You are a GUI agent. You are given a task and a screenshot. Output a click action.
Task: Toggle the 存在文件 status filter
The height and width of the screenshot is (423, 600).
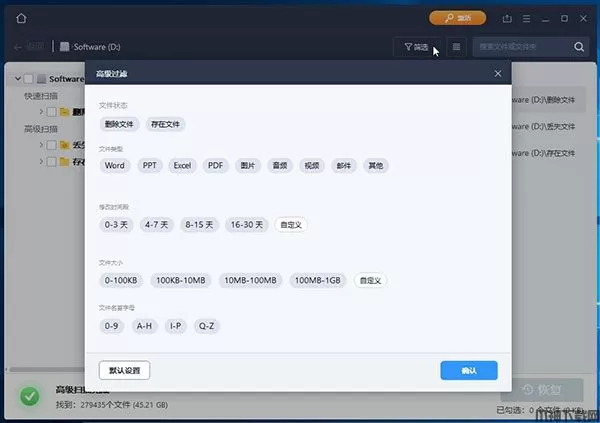point(165,124)
